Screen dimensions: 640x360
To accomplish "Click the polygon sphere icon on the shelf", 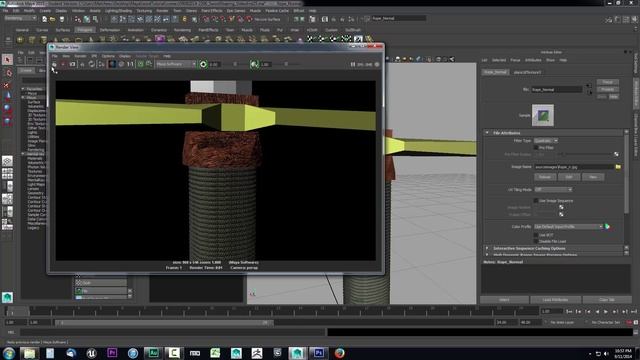I will click(20, 40).
